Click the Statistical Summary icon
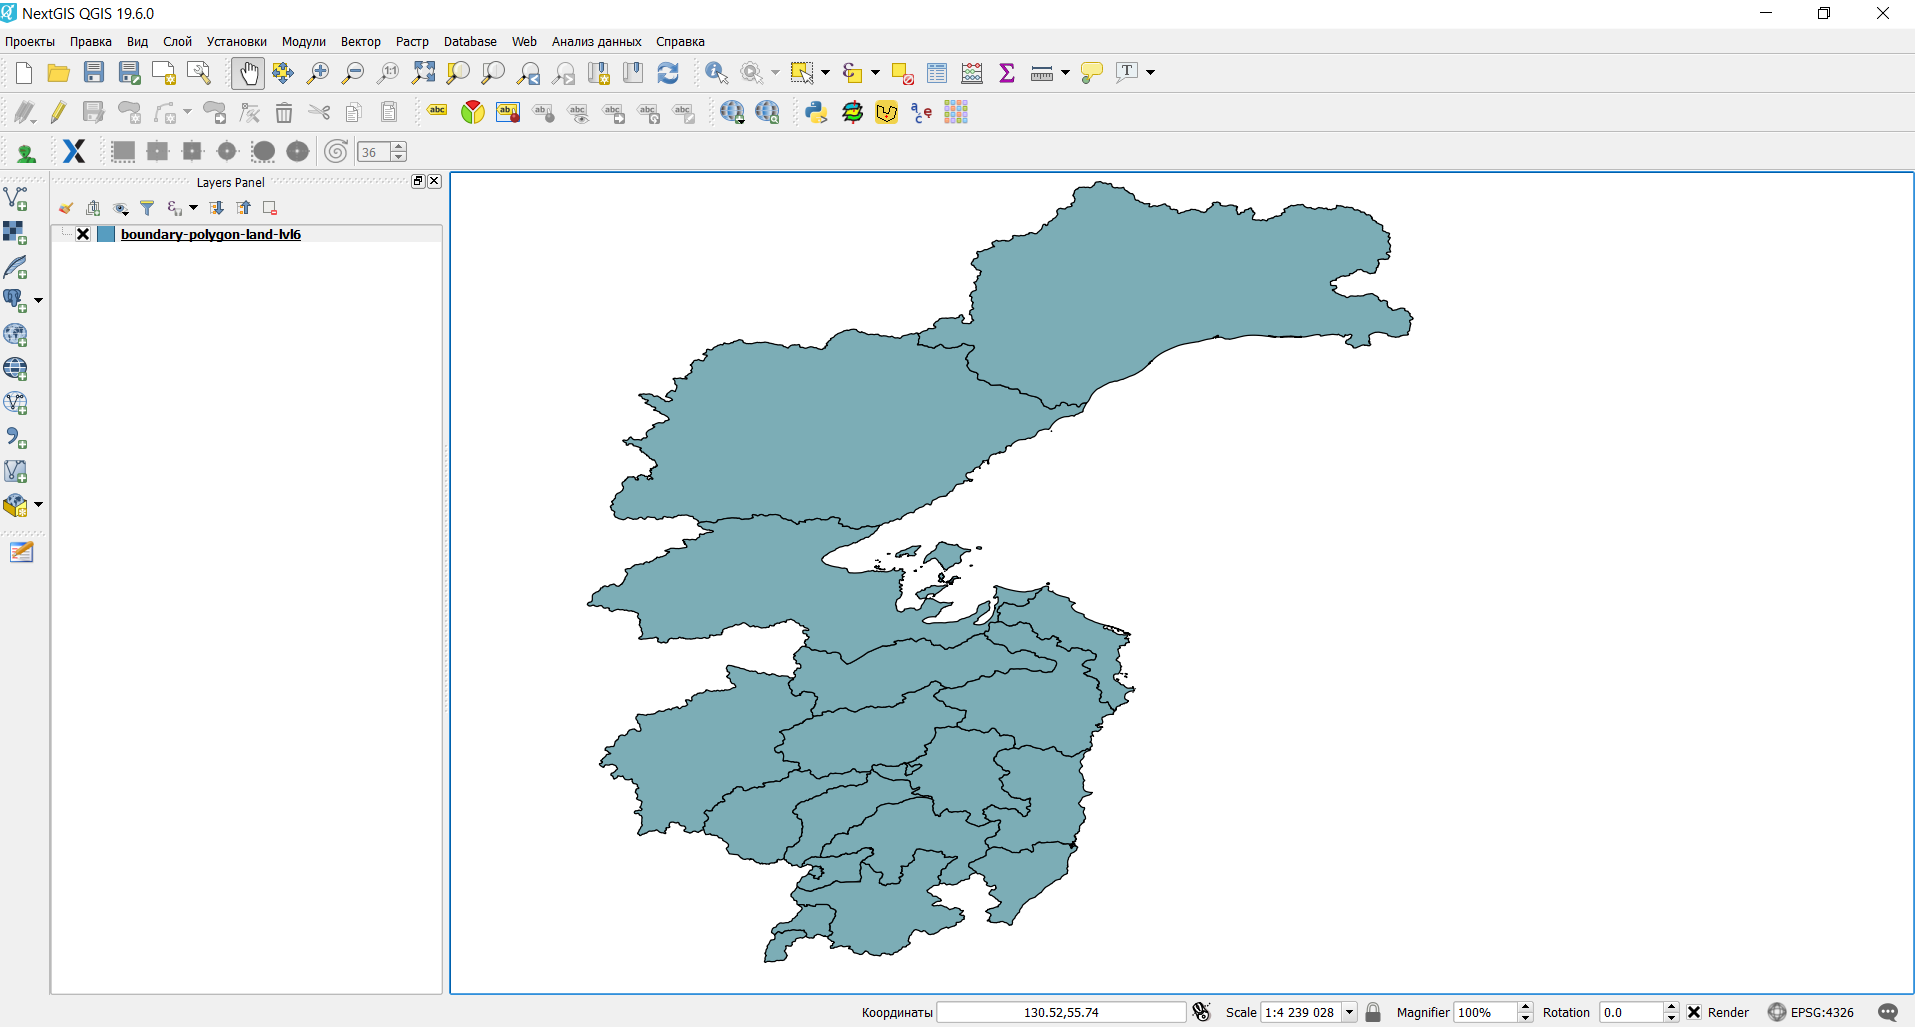 point(1006,72)
